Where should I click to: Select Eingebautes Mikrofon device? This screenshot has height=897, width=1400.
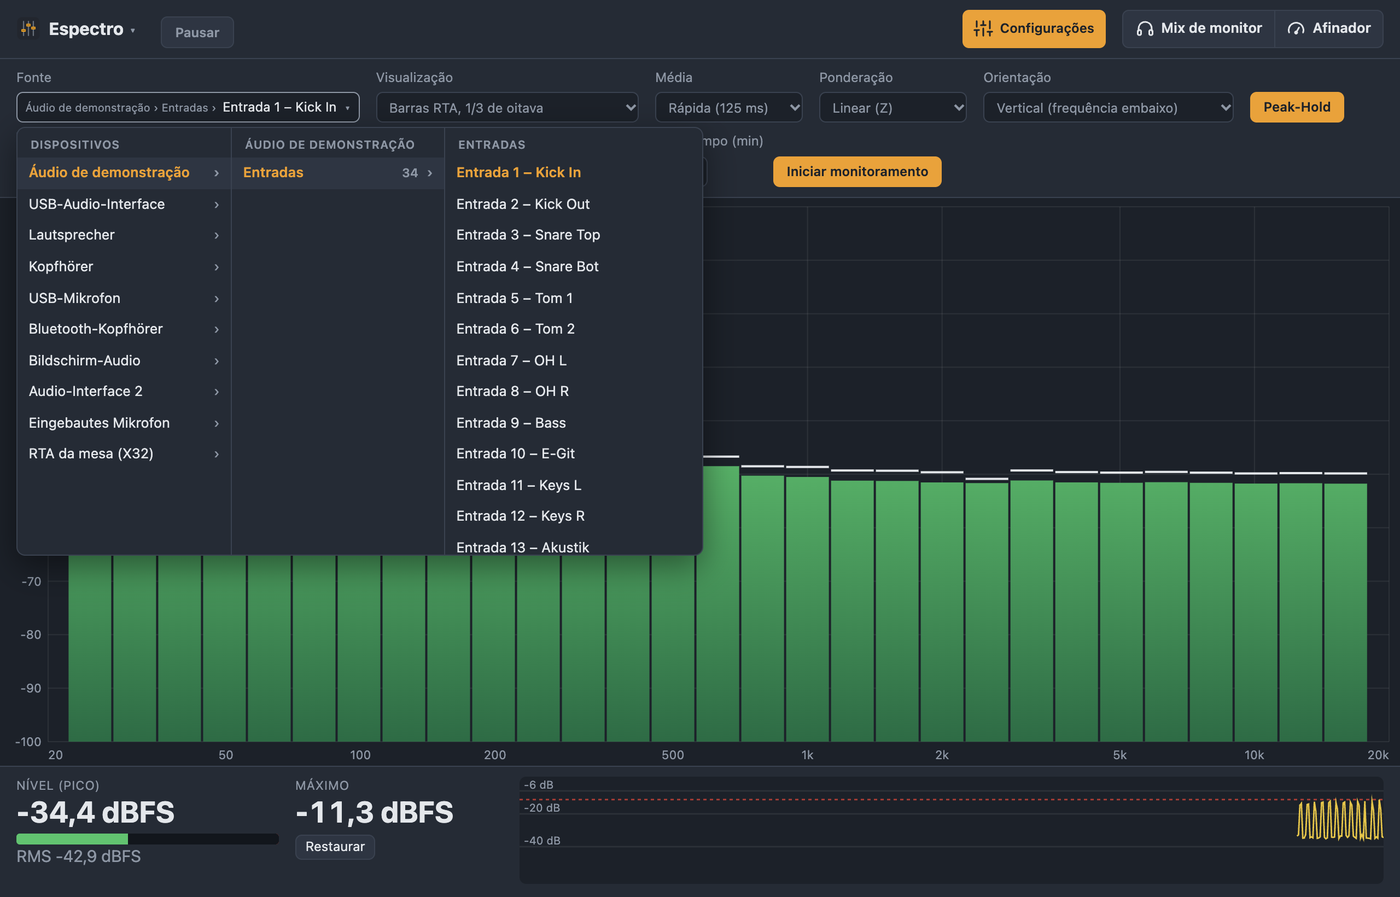124,423
